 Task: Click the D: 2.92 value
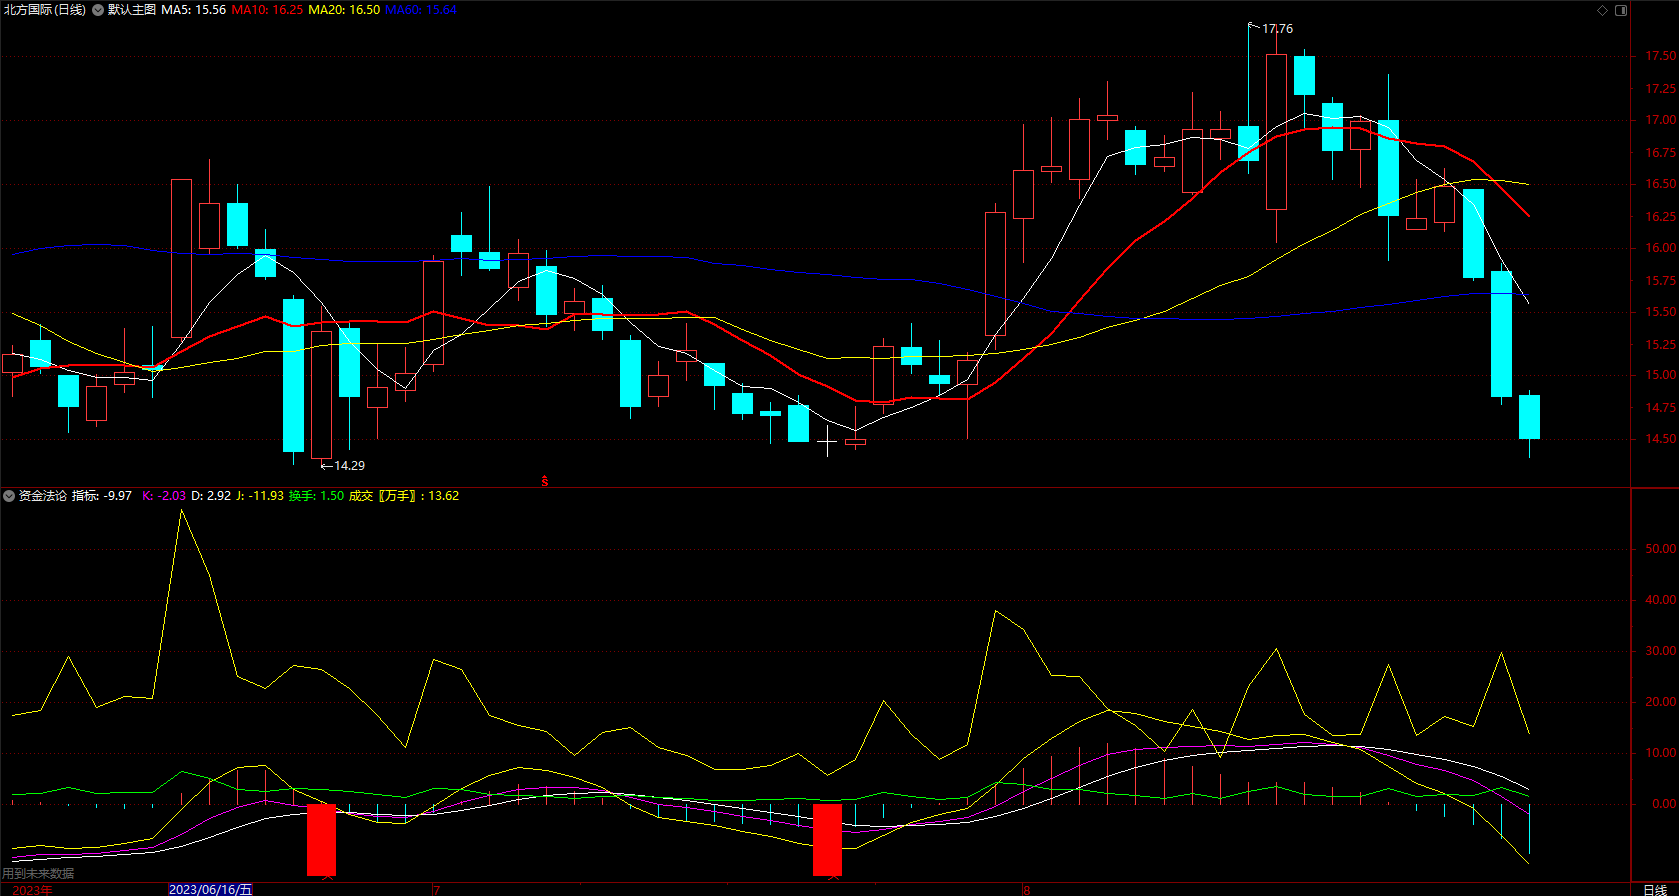211,496
